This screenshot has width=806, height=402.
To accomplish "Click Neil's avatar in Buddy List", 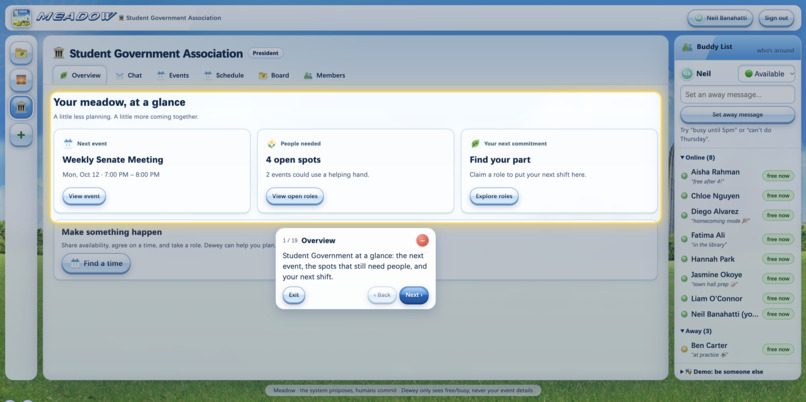I will [687, 74].
